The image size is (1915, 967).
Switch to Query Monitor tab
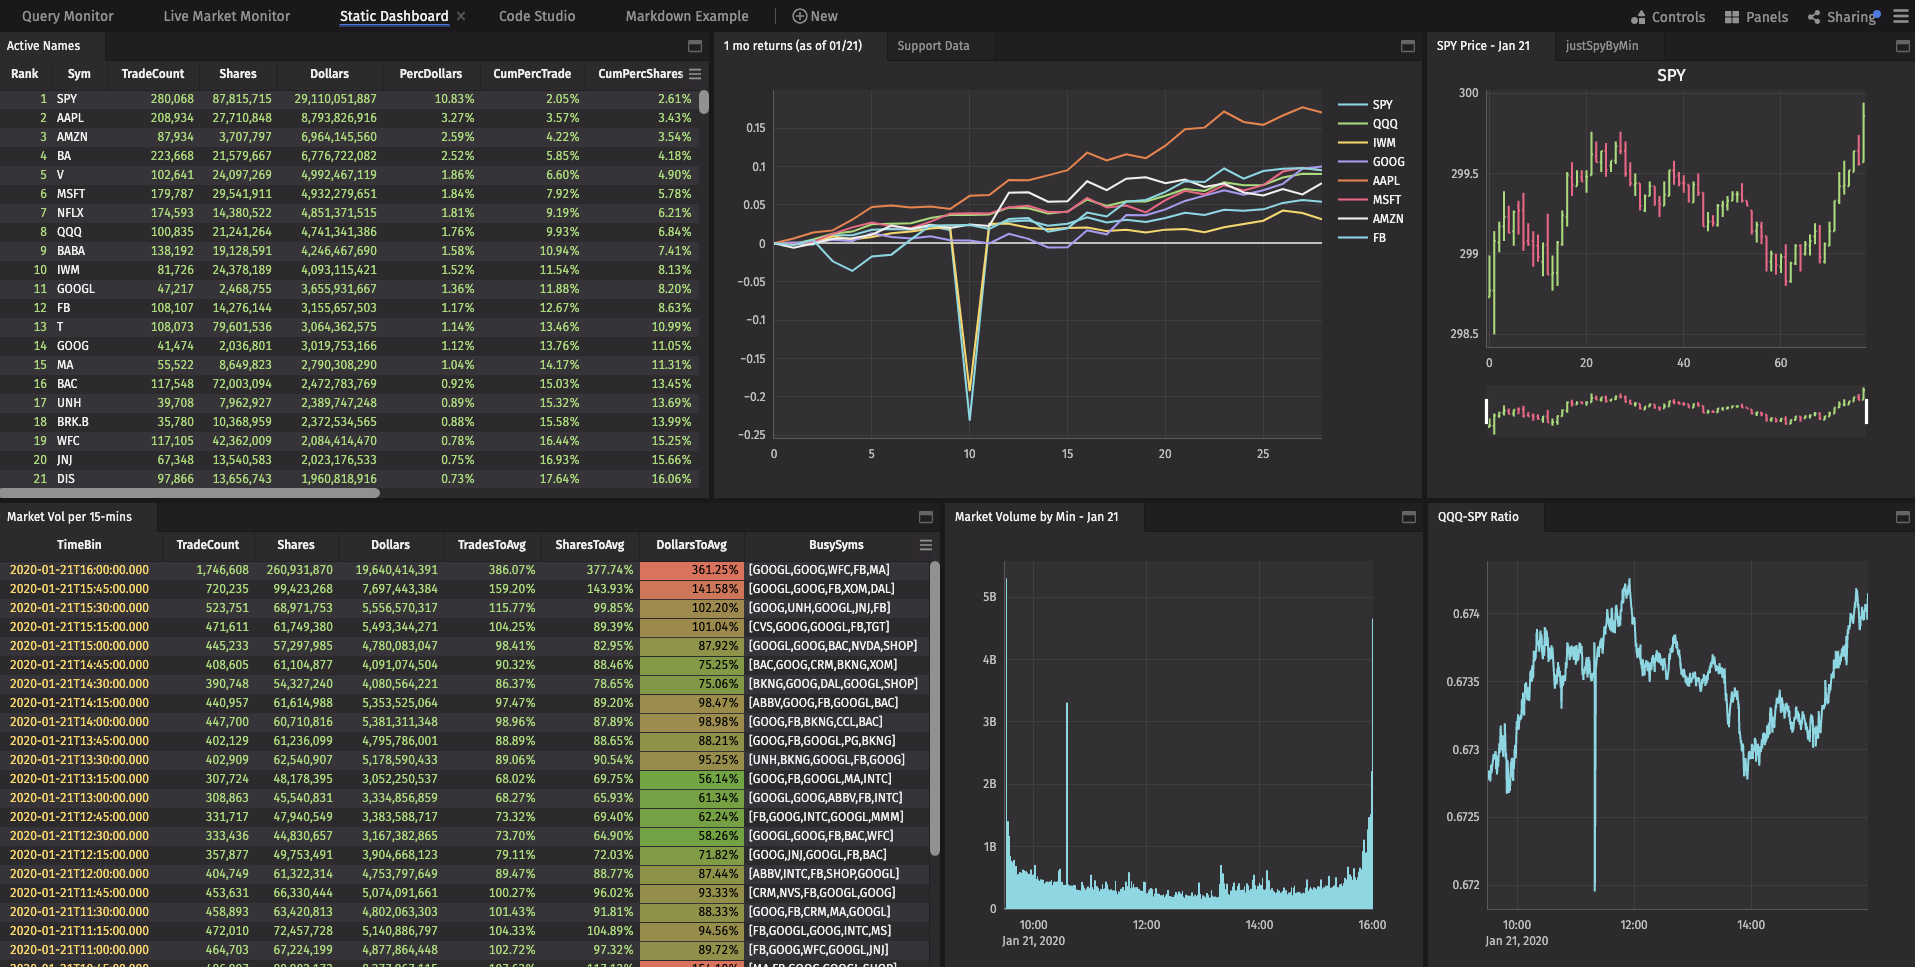(68, 16)
